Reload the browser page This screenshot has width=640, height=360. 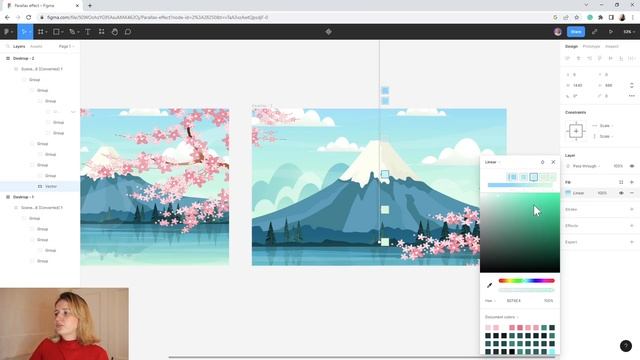[29, 18]
